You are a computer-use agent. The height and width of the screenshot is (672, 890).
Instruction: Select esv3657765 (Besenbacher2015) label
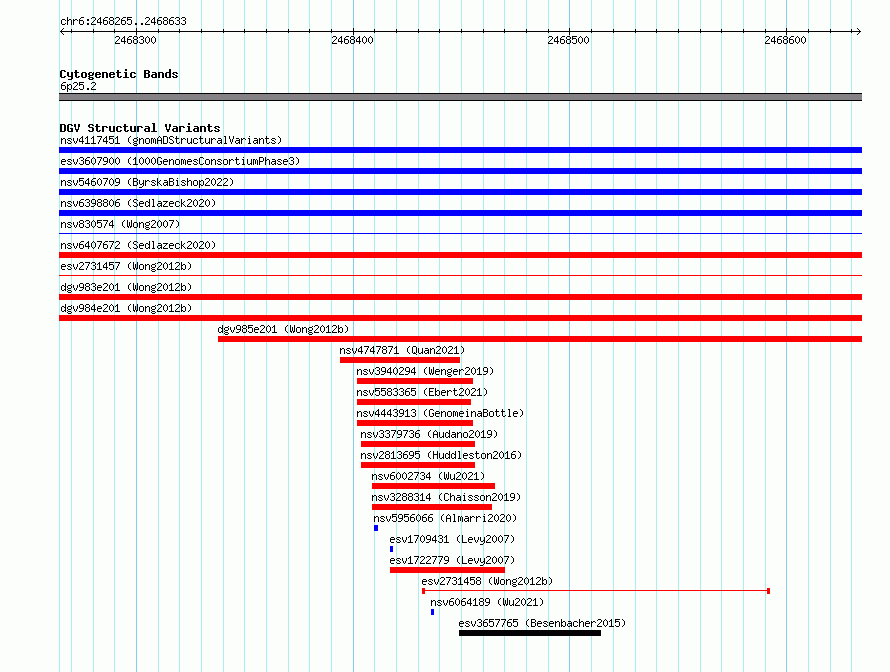click(x=542, y=623)
